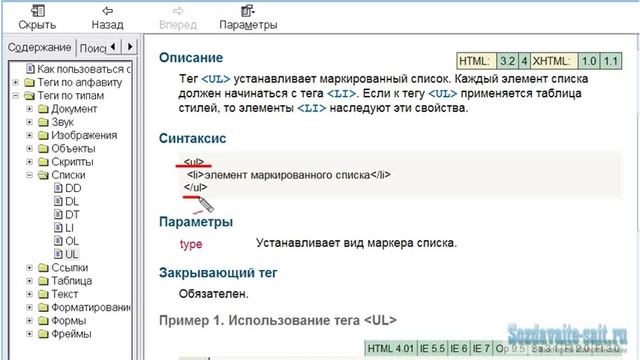Expand the Документ tree node
The width and height of the screenshot is (640, 360).
tap(29, 109)
